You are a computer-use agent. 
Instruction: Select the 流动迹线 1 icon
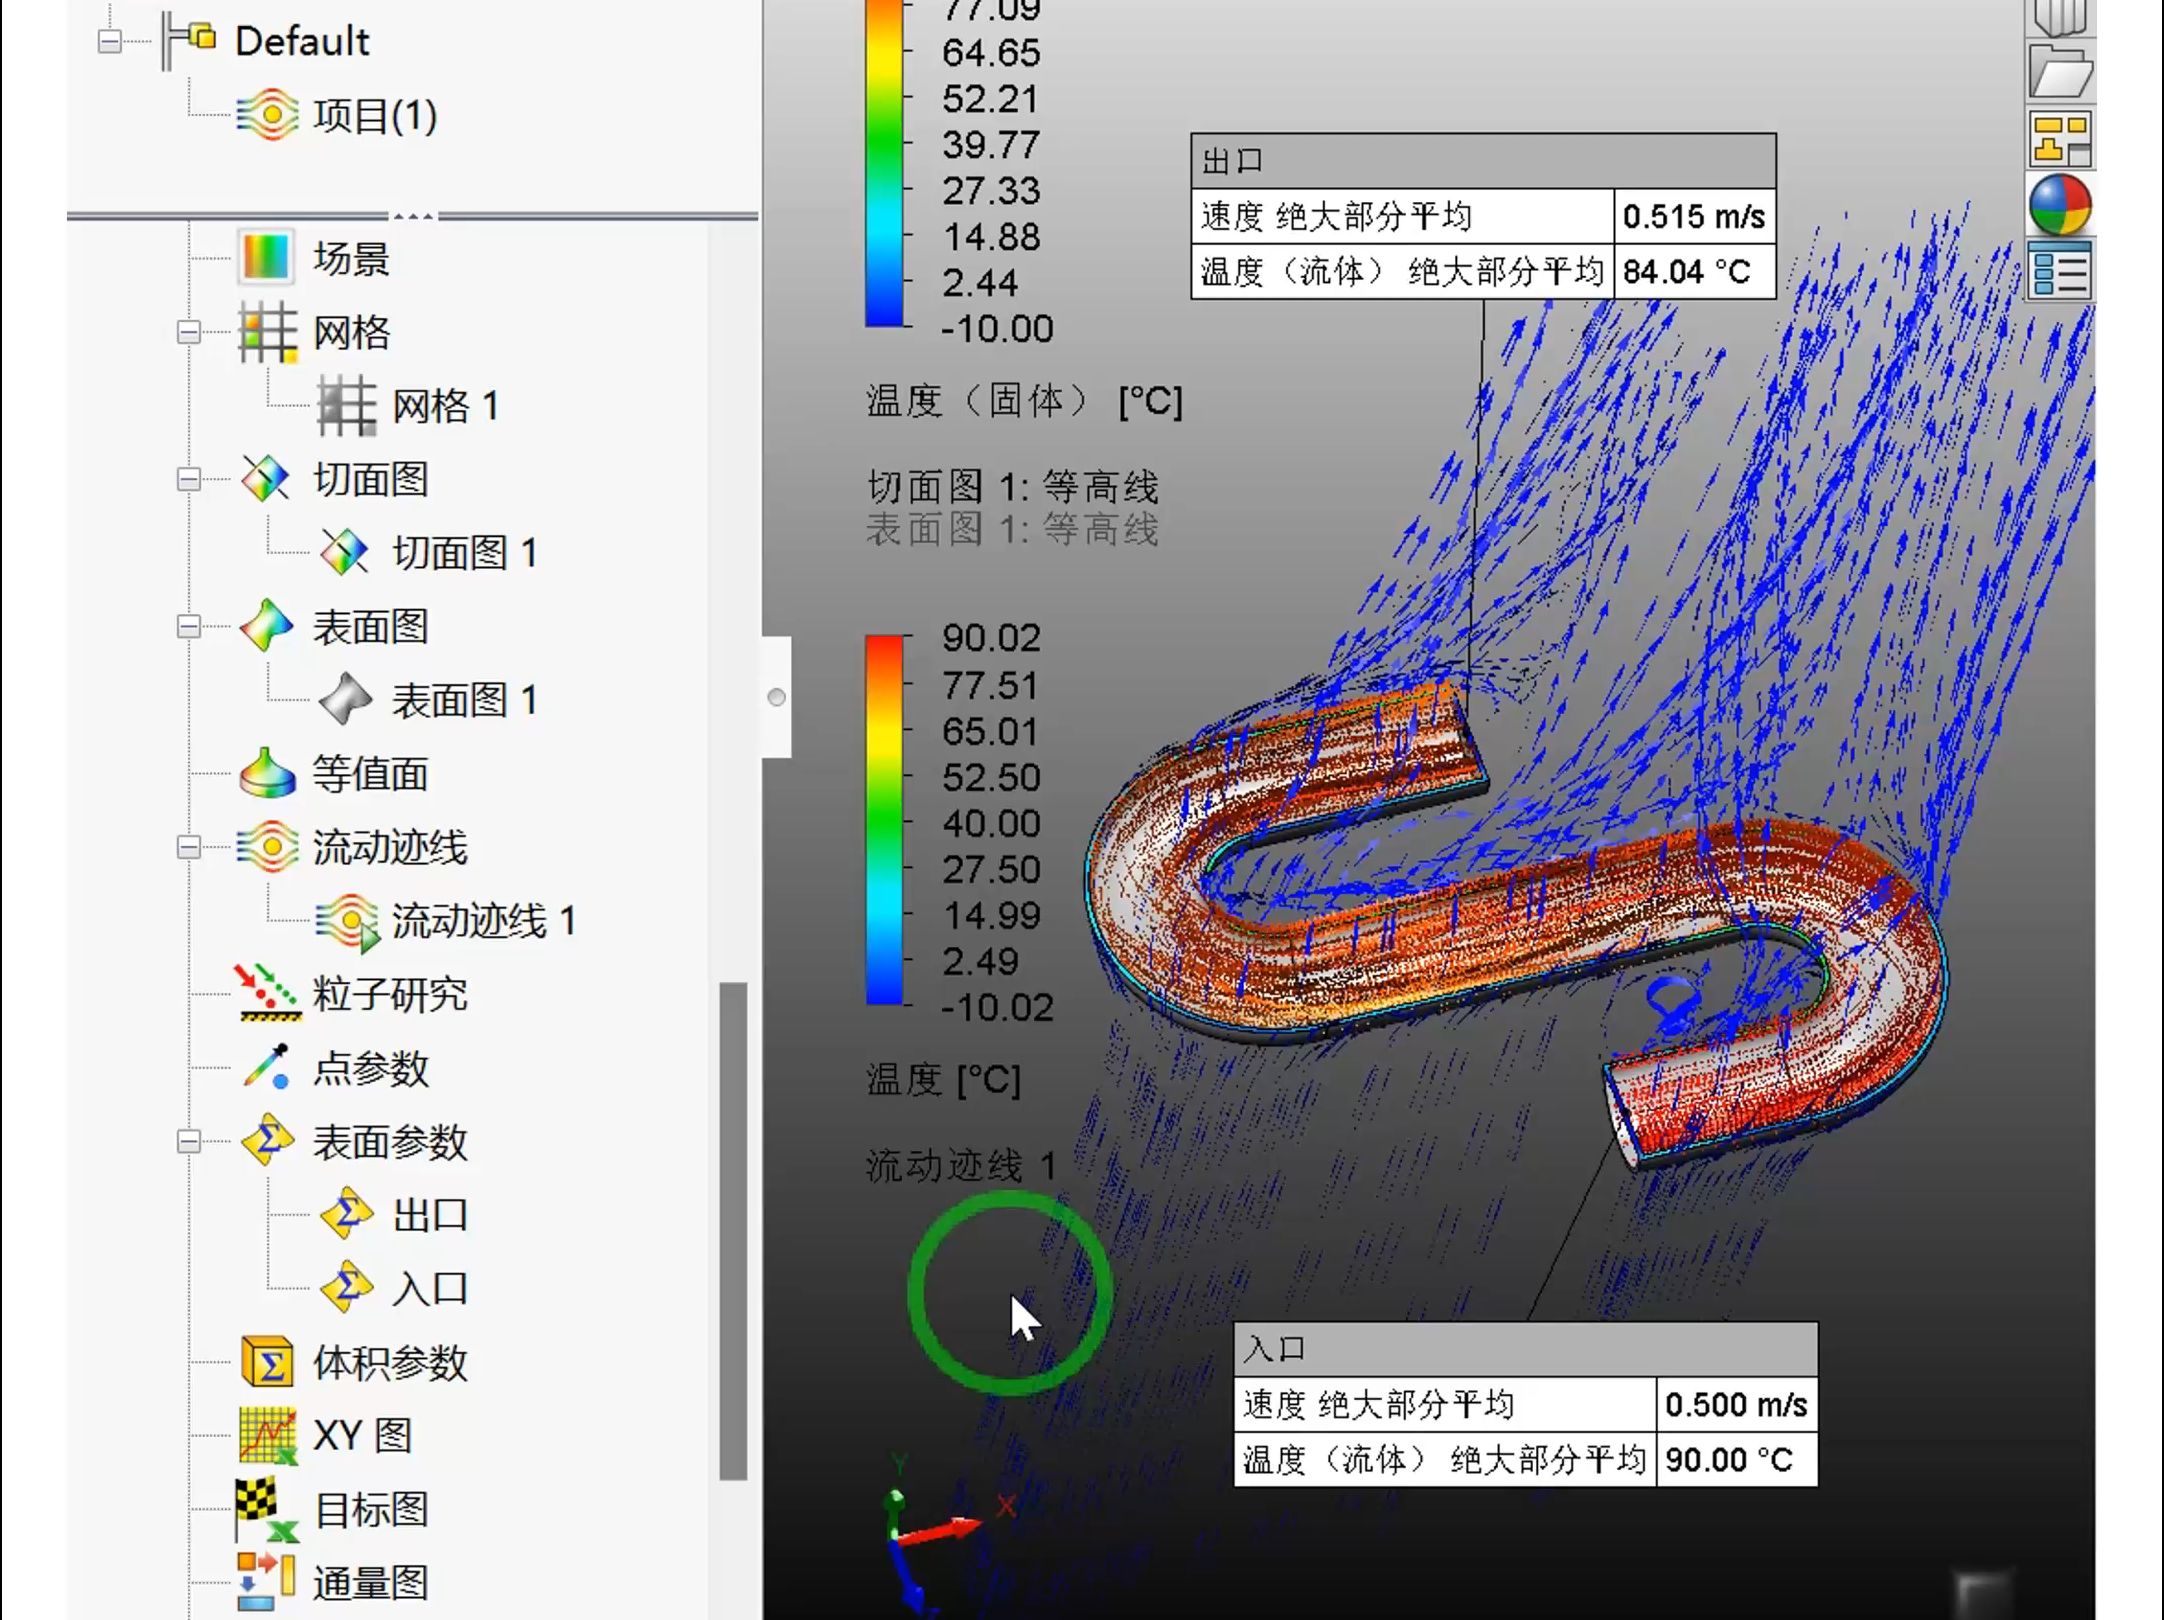tap(347, 922)
